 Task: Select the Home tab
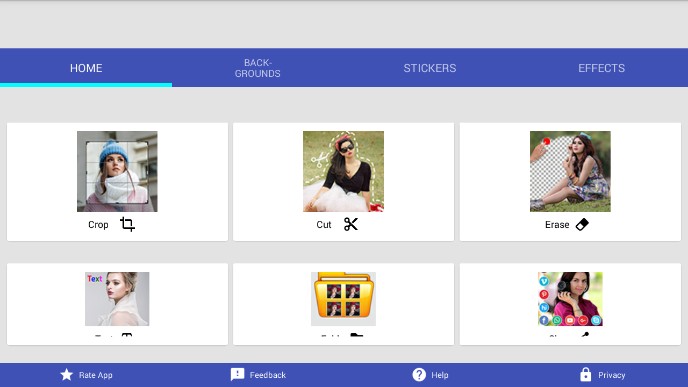click(x=86, y=68)
